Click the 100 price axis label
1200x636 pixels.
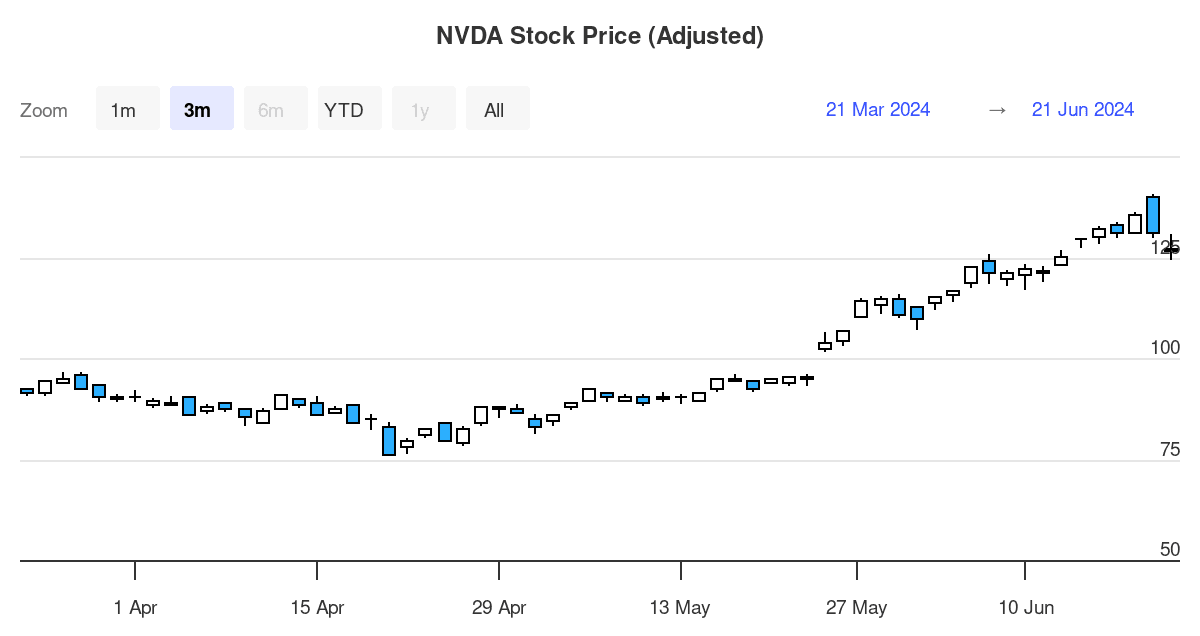click(1165, 348)
